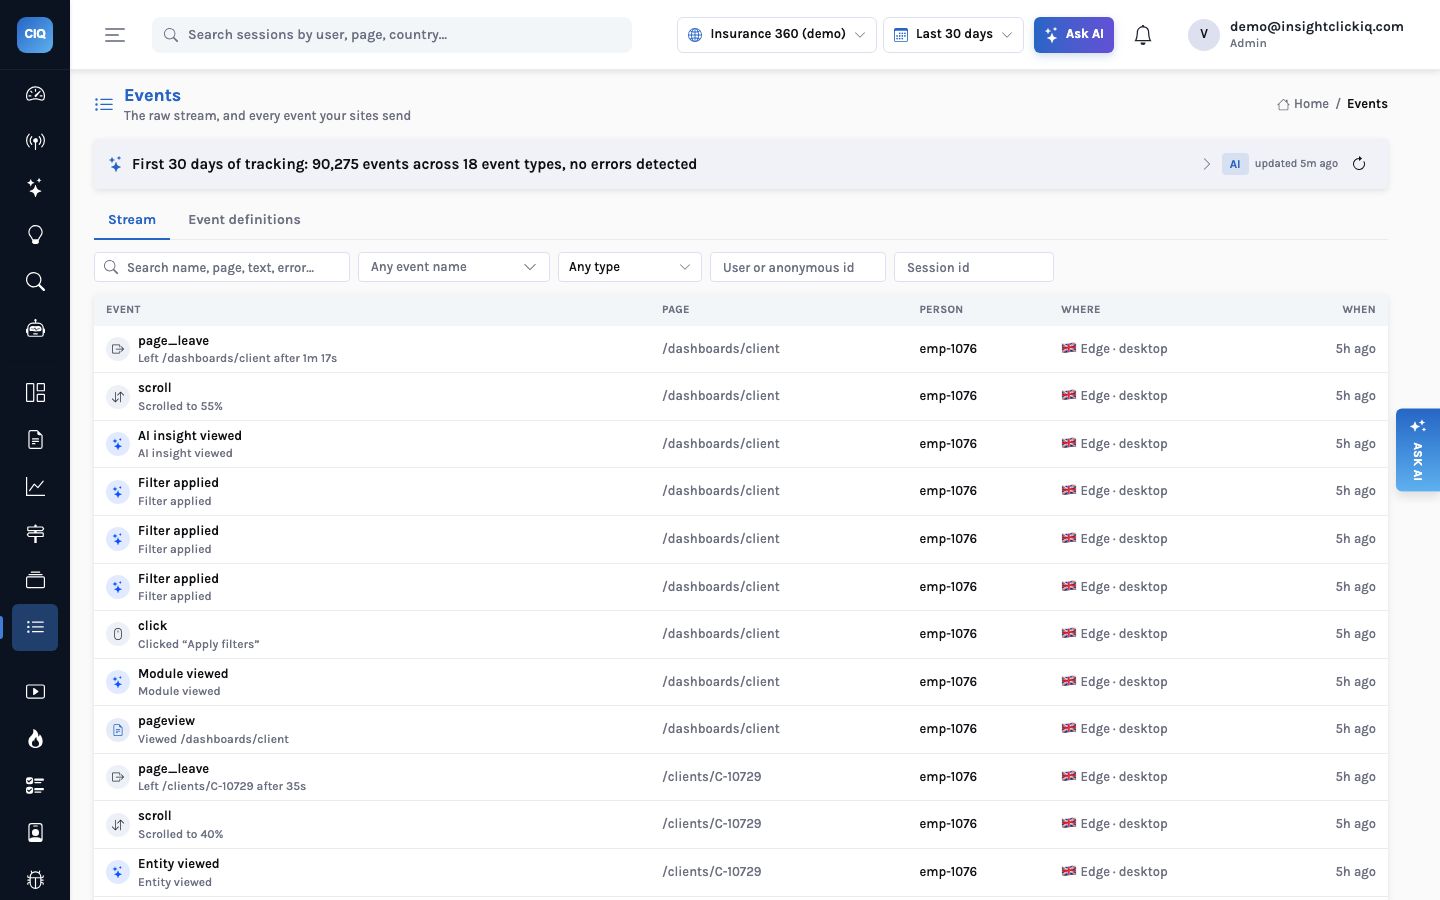Open the line chart sidebar icon
Screen dimensions: 1440x900
pos(35,486)
